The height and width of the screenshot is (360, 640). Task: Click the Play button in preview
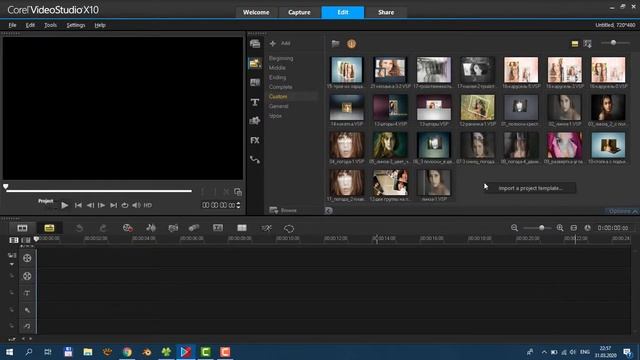click(64, 205)
